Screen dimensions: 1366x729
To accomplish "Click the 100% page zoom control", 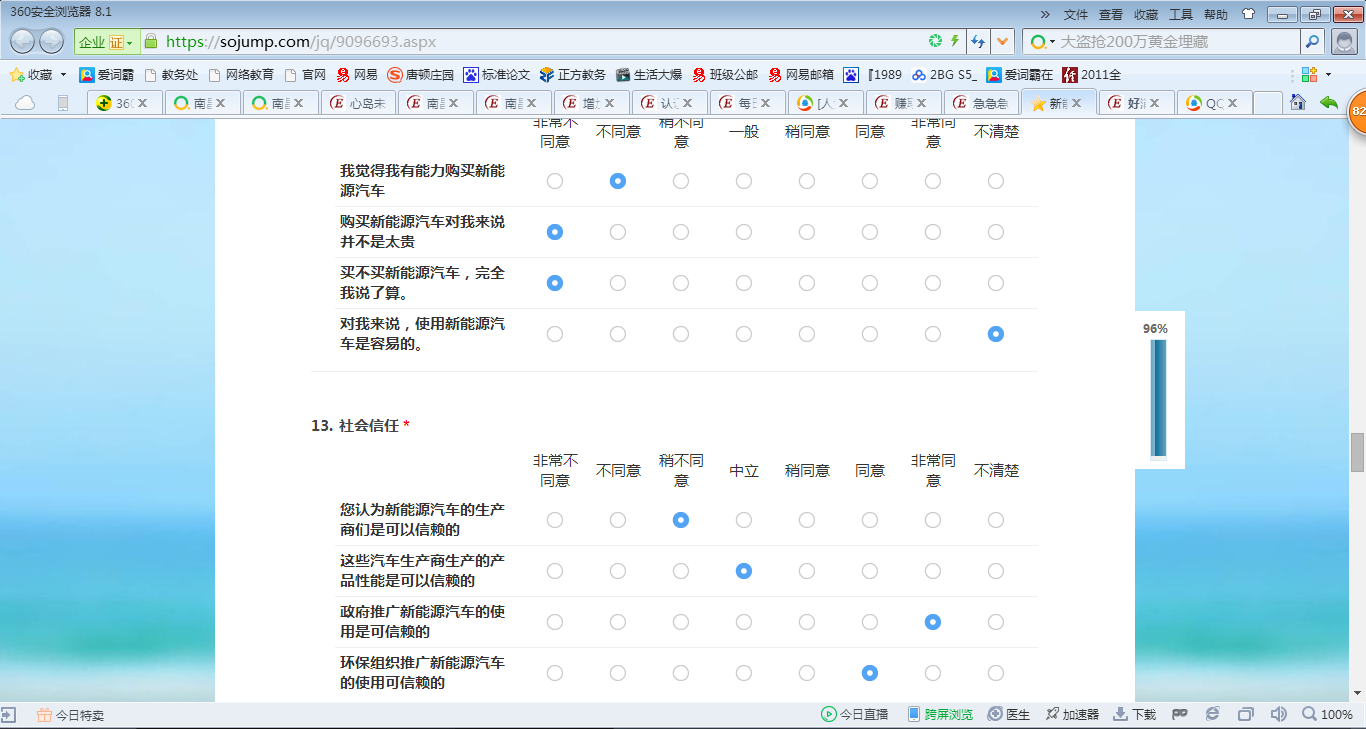I will pyautogui.click(x=1327, y=714).
